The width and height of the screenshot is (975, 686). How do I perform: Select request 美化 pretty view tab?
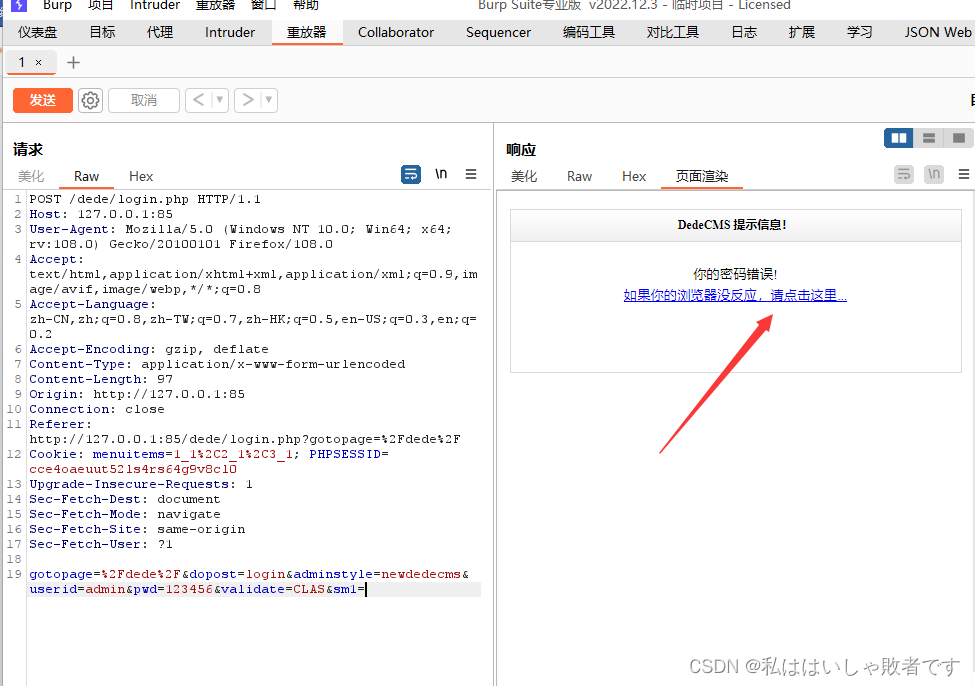coord(31,177)
